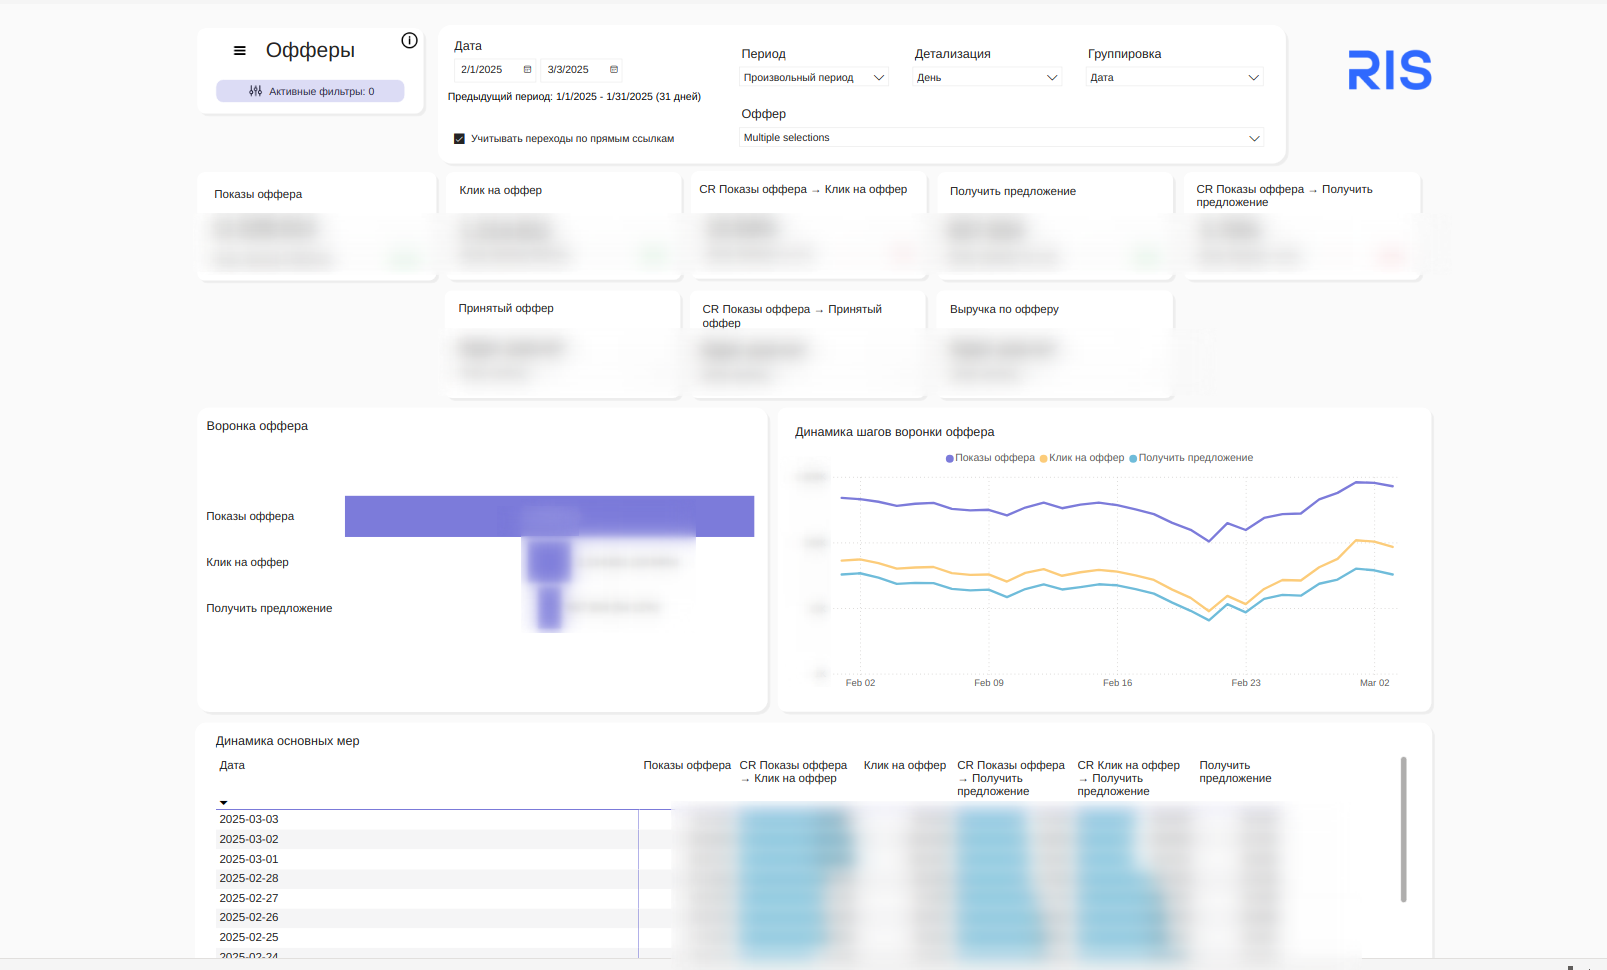Screen dimensions: 1607x970
Task: Uncheck Учитывать переходы по прямым ссылкам
Action: 459,139
